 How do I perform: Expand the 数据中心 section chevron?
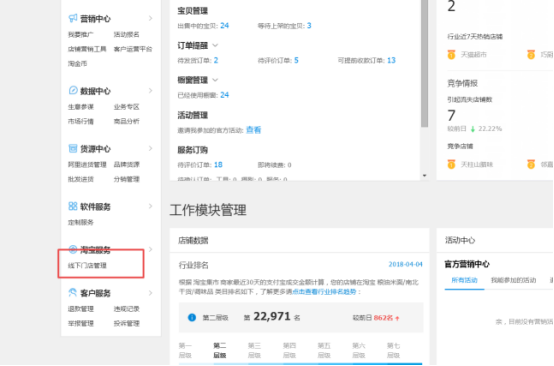point(151,90)
